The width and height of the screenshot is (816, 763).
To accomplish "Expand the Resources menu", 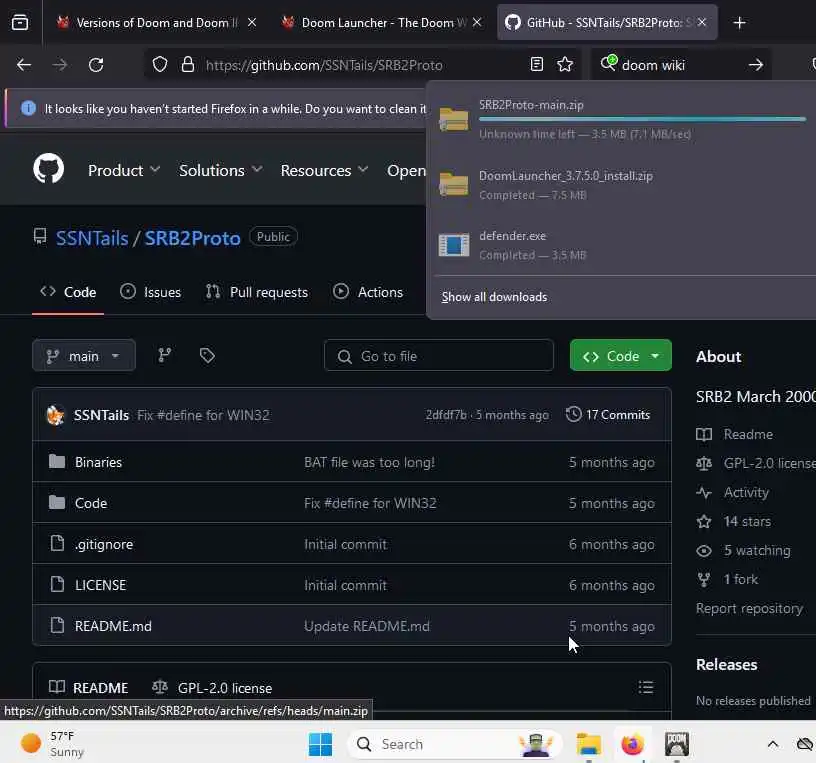I will pos(324,170).
